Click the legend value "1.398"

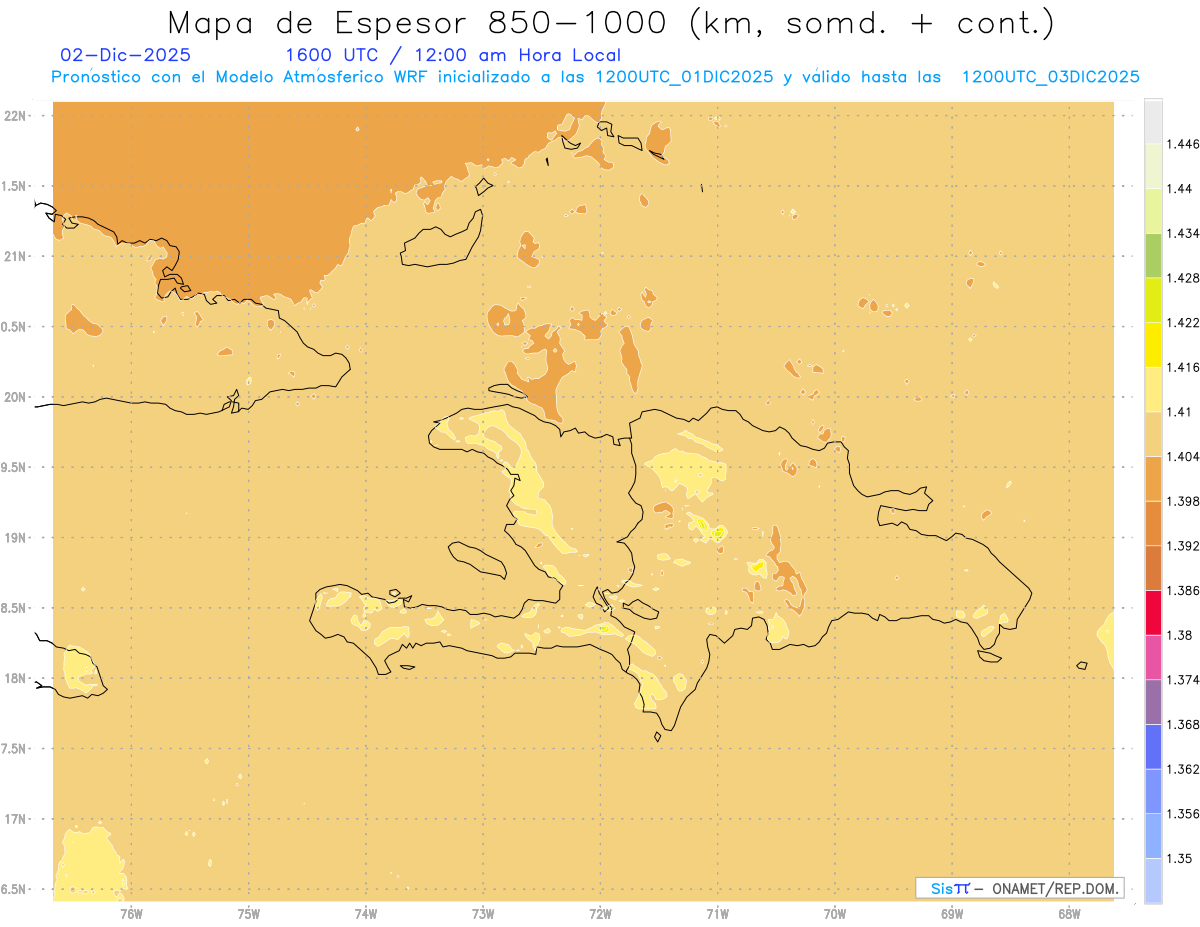pos(1183,501)
